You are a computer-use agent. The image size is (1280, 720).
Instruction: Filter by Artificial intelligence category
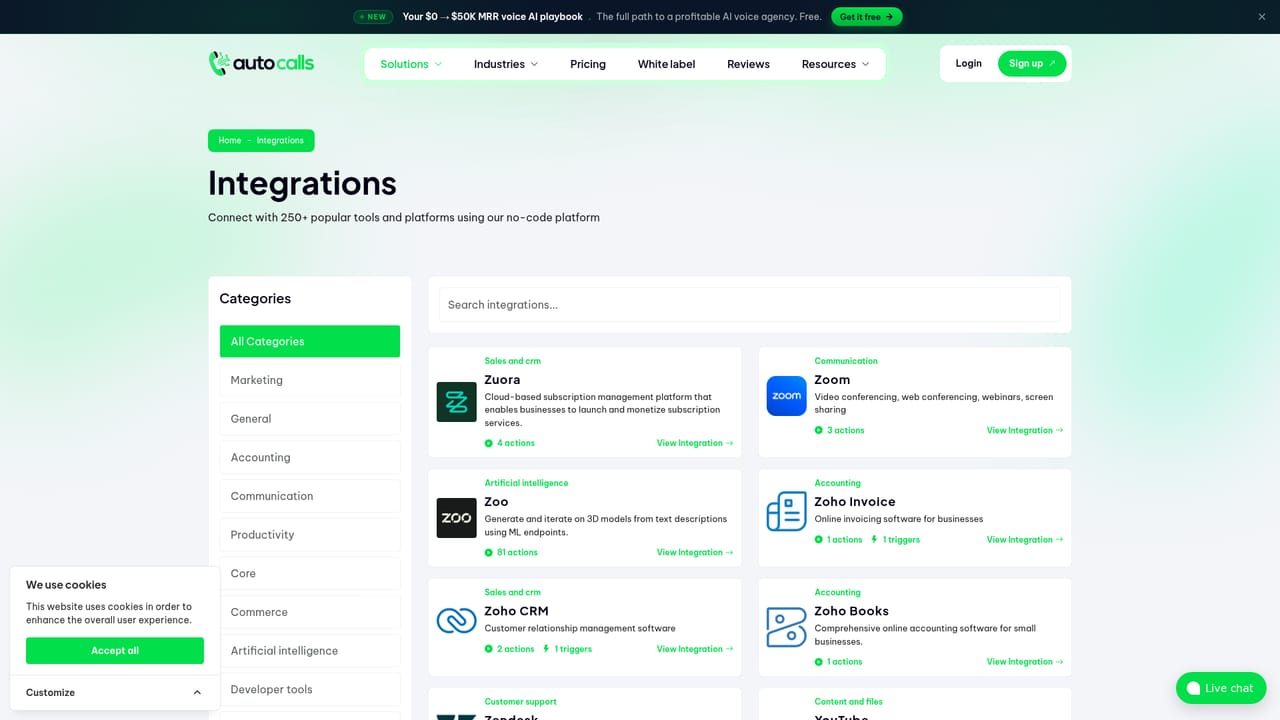pyautogui.click(x=310, y=651)
